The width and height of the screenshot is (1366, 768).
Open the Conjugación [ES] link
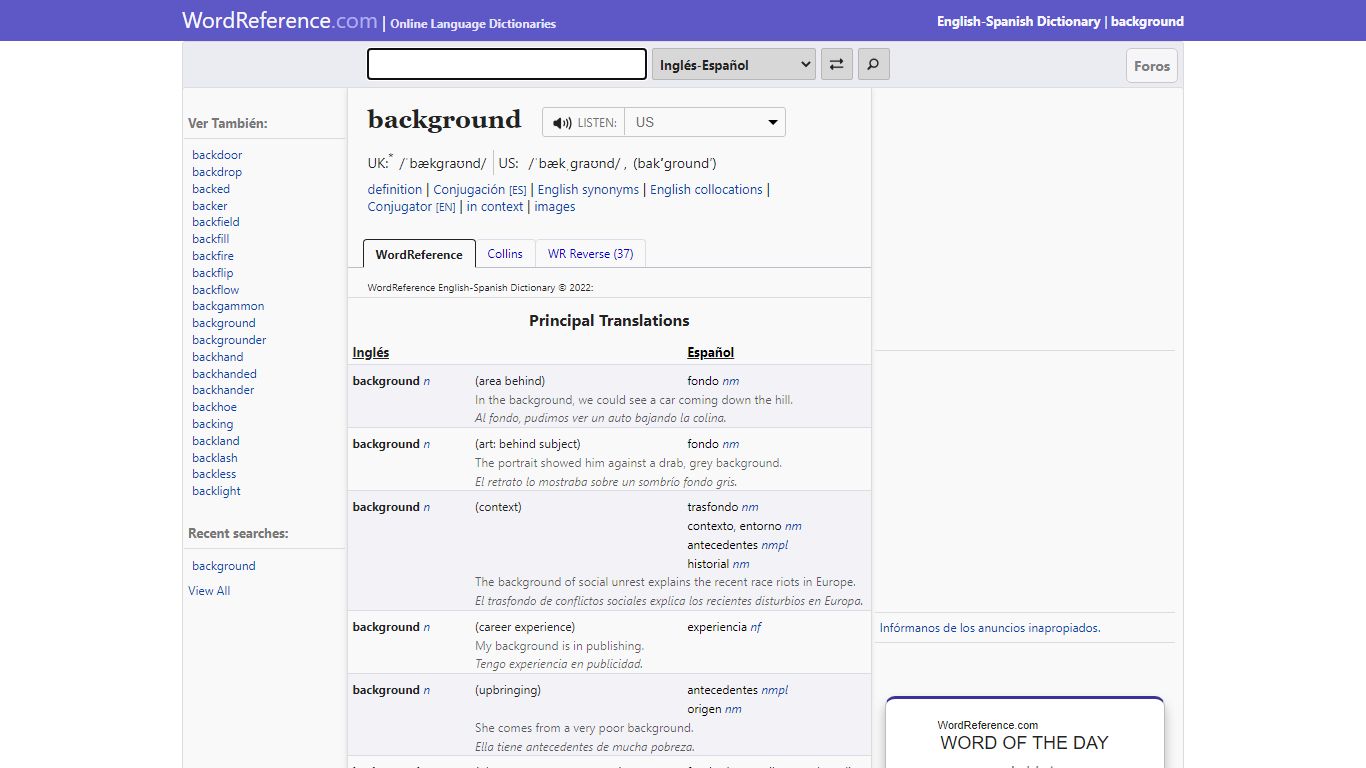pyautogui.click(x=480, y=189)
